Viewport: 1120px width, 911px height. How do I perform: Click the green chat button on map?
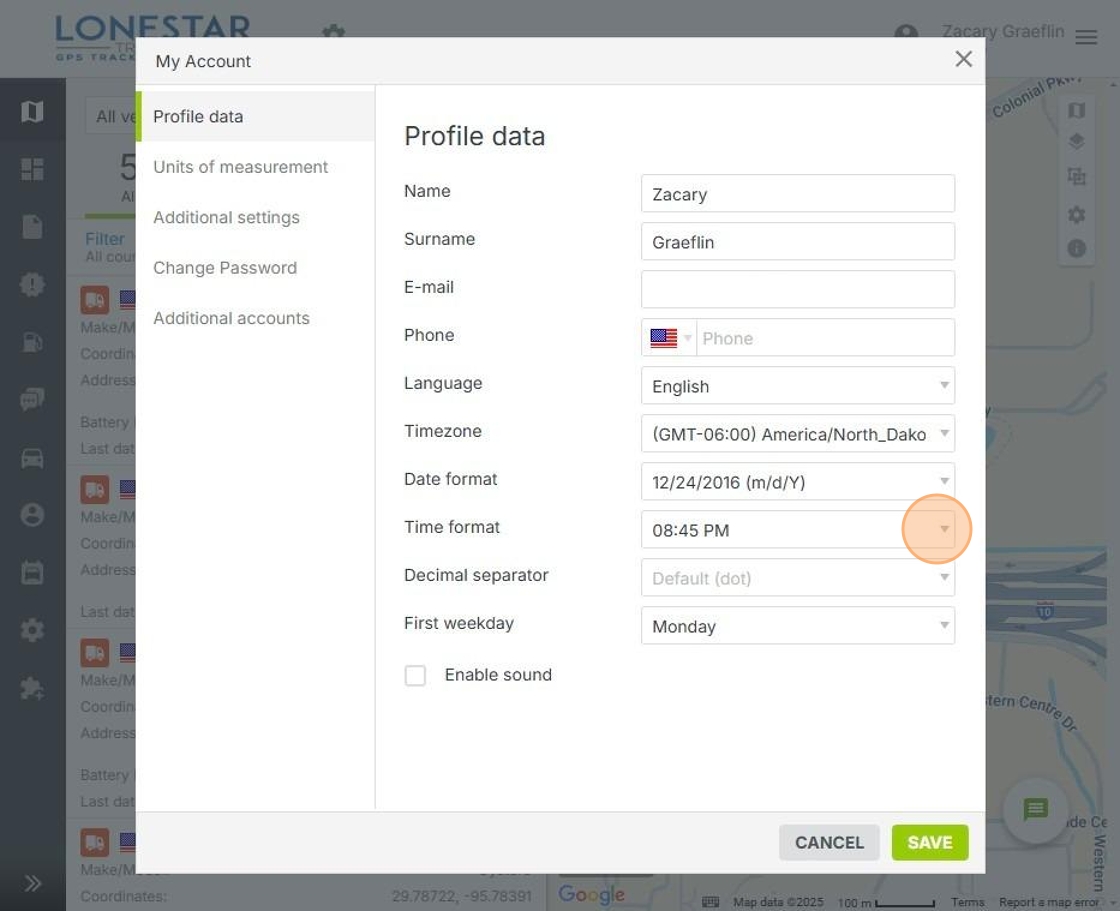pyautogui.click(x=1035, y=809)
